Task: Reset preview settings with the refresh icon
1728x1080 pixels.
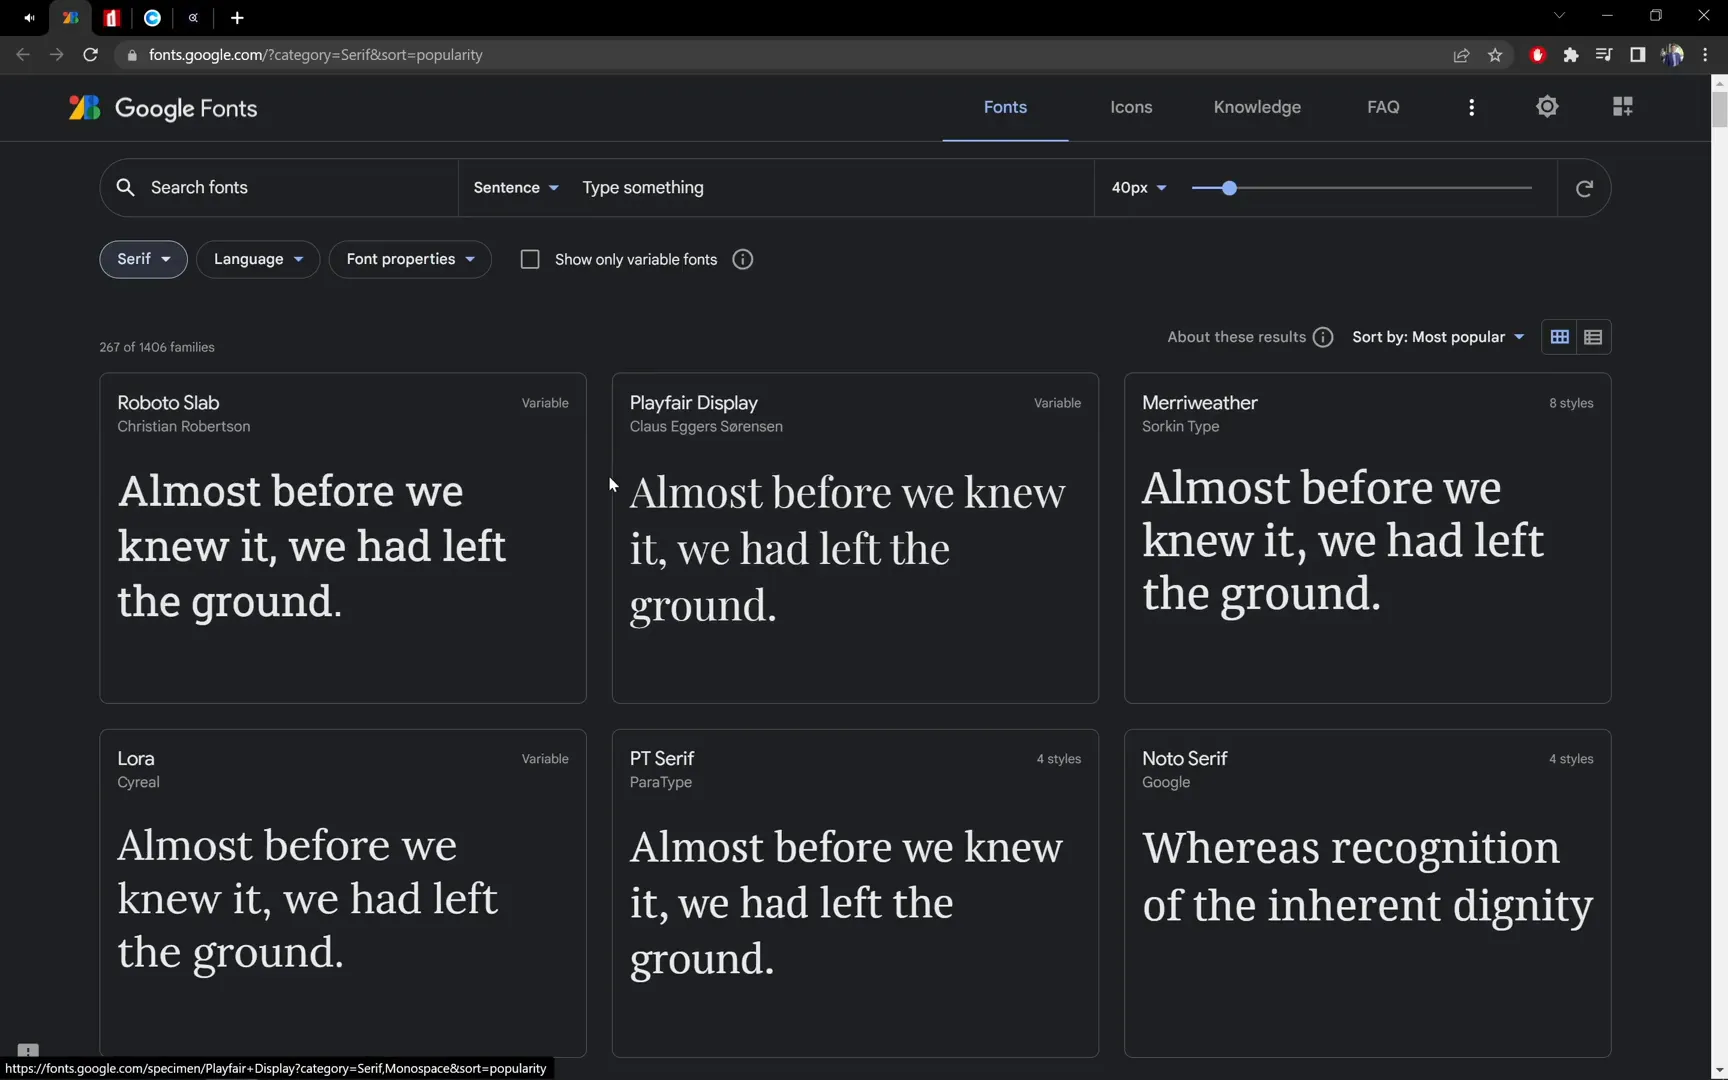Action: pos(1584,188)
